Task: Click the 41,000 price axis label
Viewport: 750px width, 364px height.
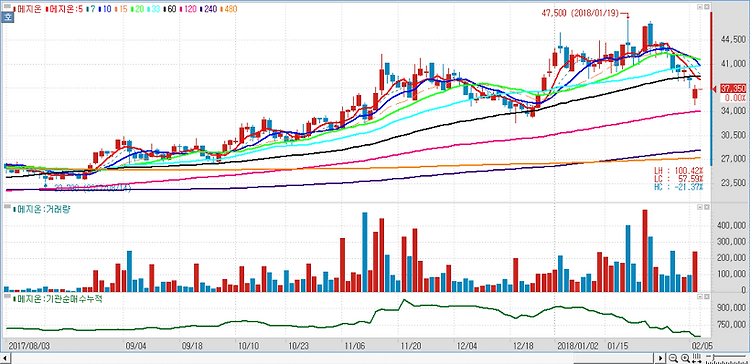Action: [734, 64]
